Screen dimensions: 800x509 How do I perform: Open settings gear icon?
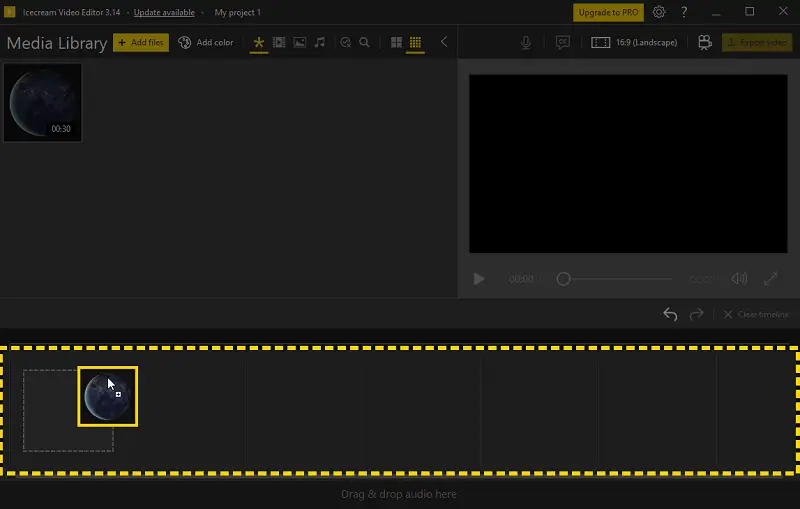pos(659,12)
